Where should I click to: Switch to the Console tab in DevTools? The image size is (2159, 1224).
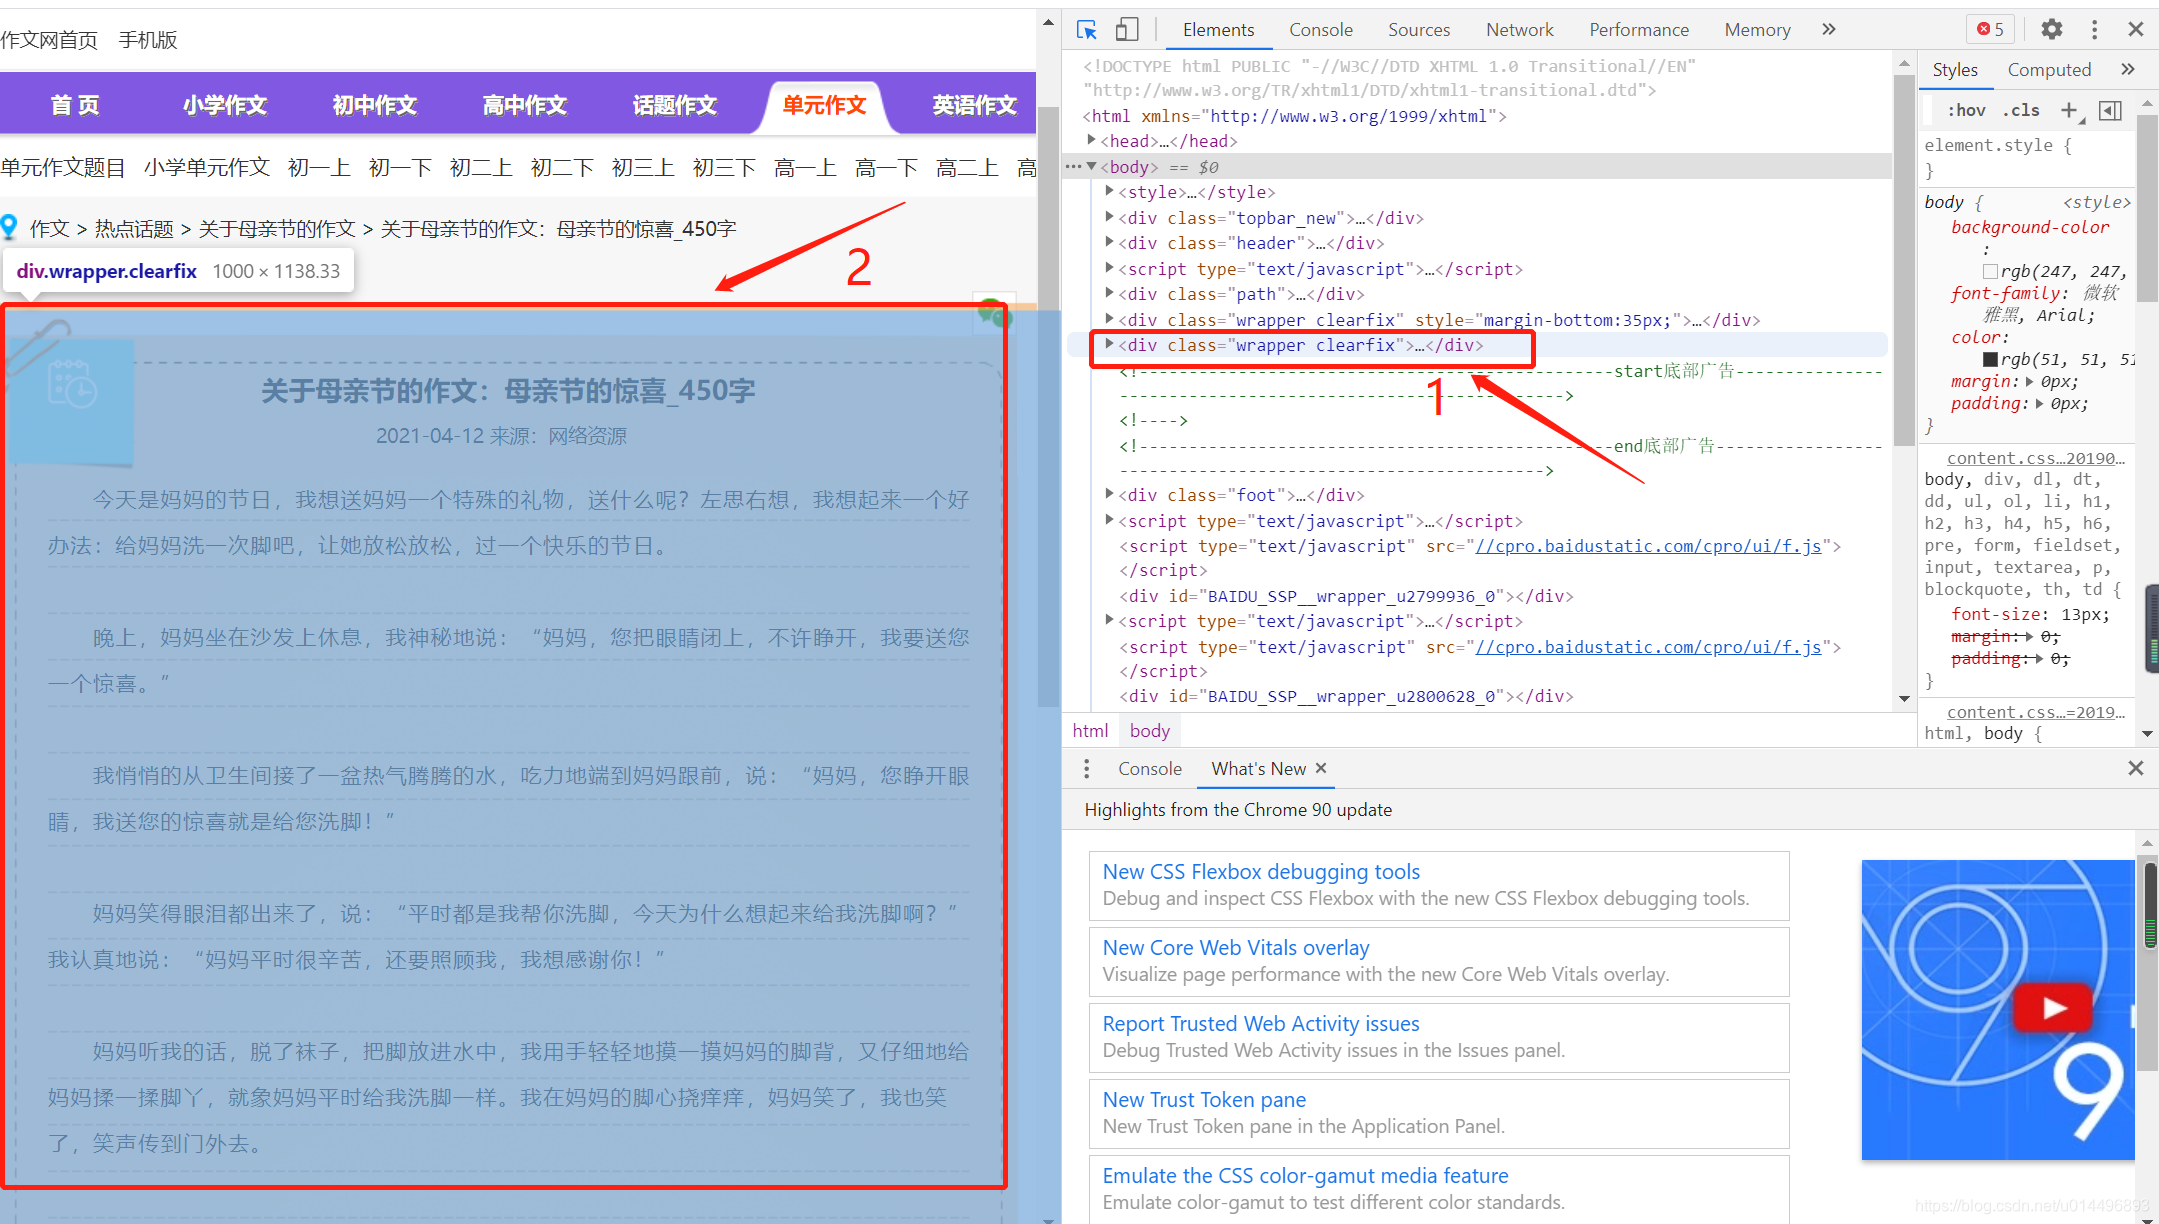[x=1321, y=30]
